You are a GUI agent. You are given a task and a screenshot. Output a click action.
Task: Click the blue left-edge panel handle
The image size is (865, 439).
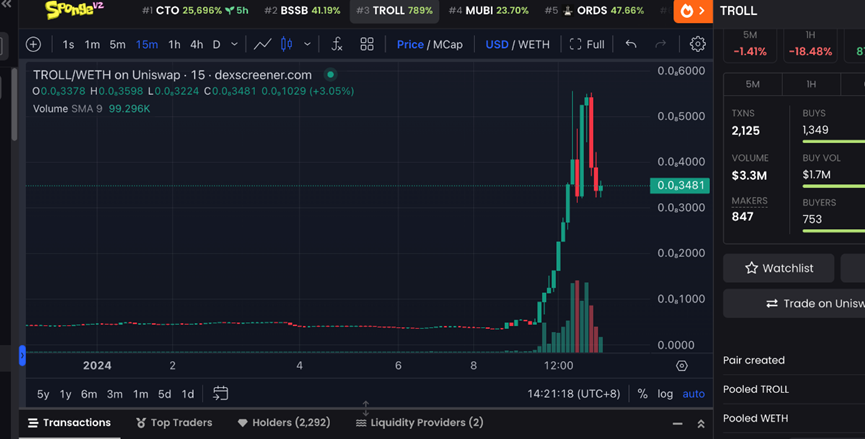[22, 356]
